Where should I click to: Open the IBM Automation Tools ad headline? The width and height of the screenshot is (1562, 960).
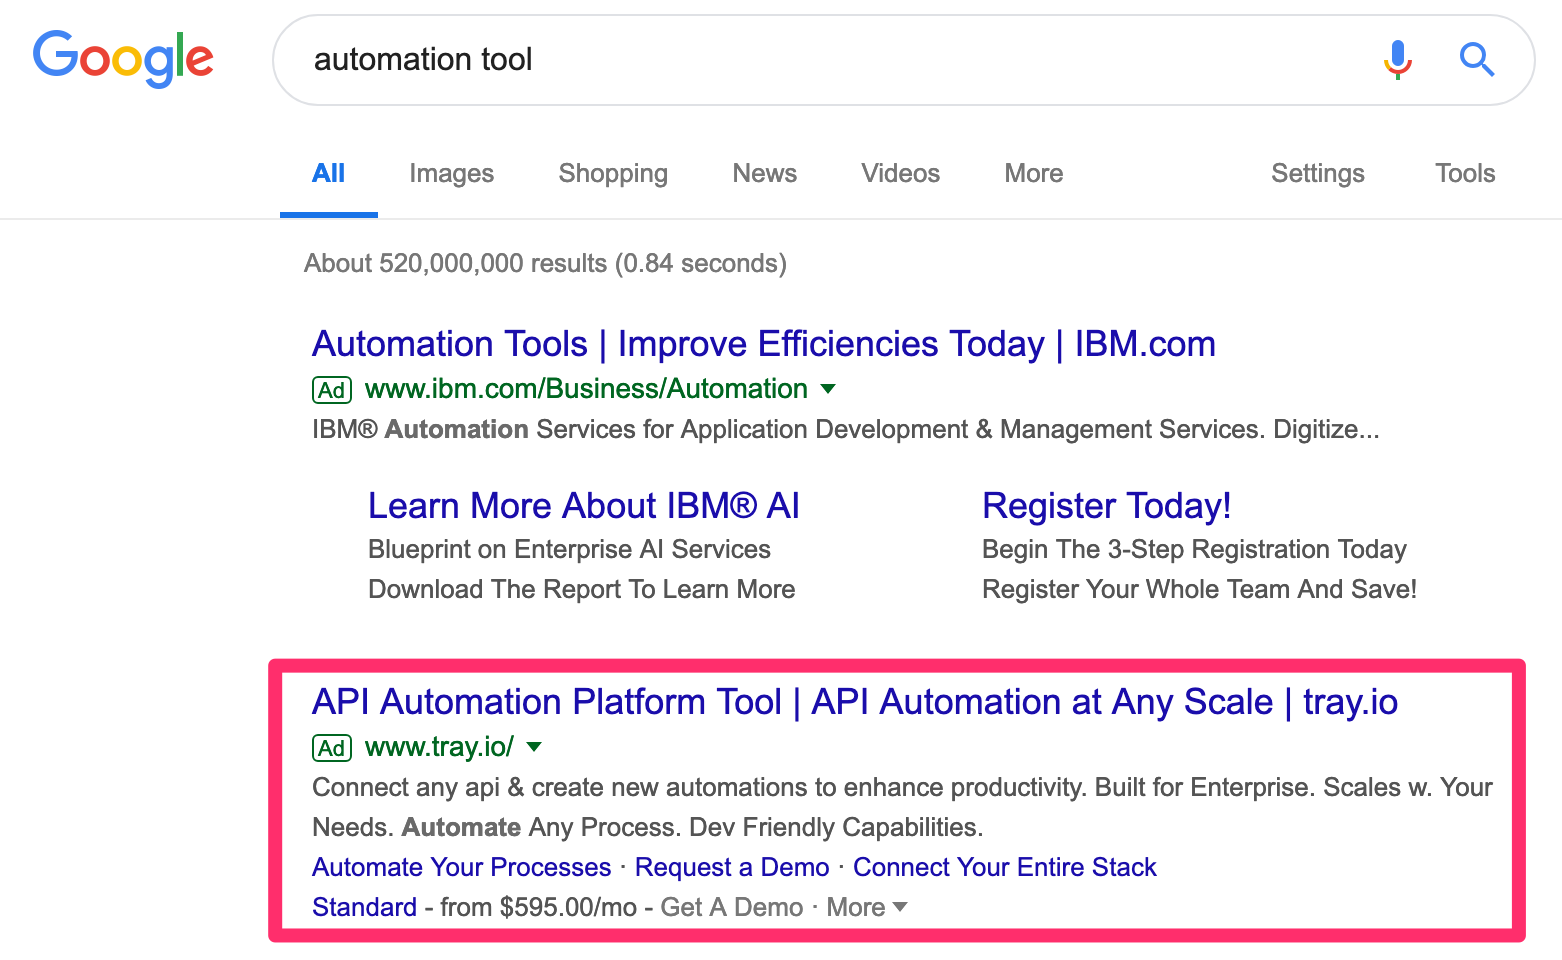(764, 345)
